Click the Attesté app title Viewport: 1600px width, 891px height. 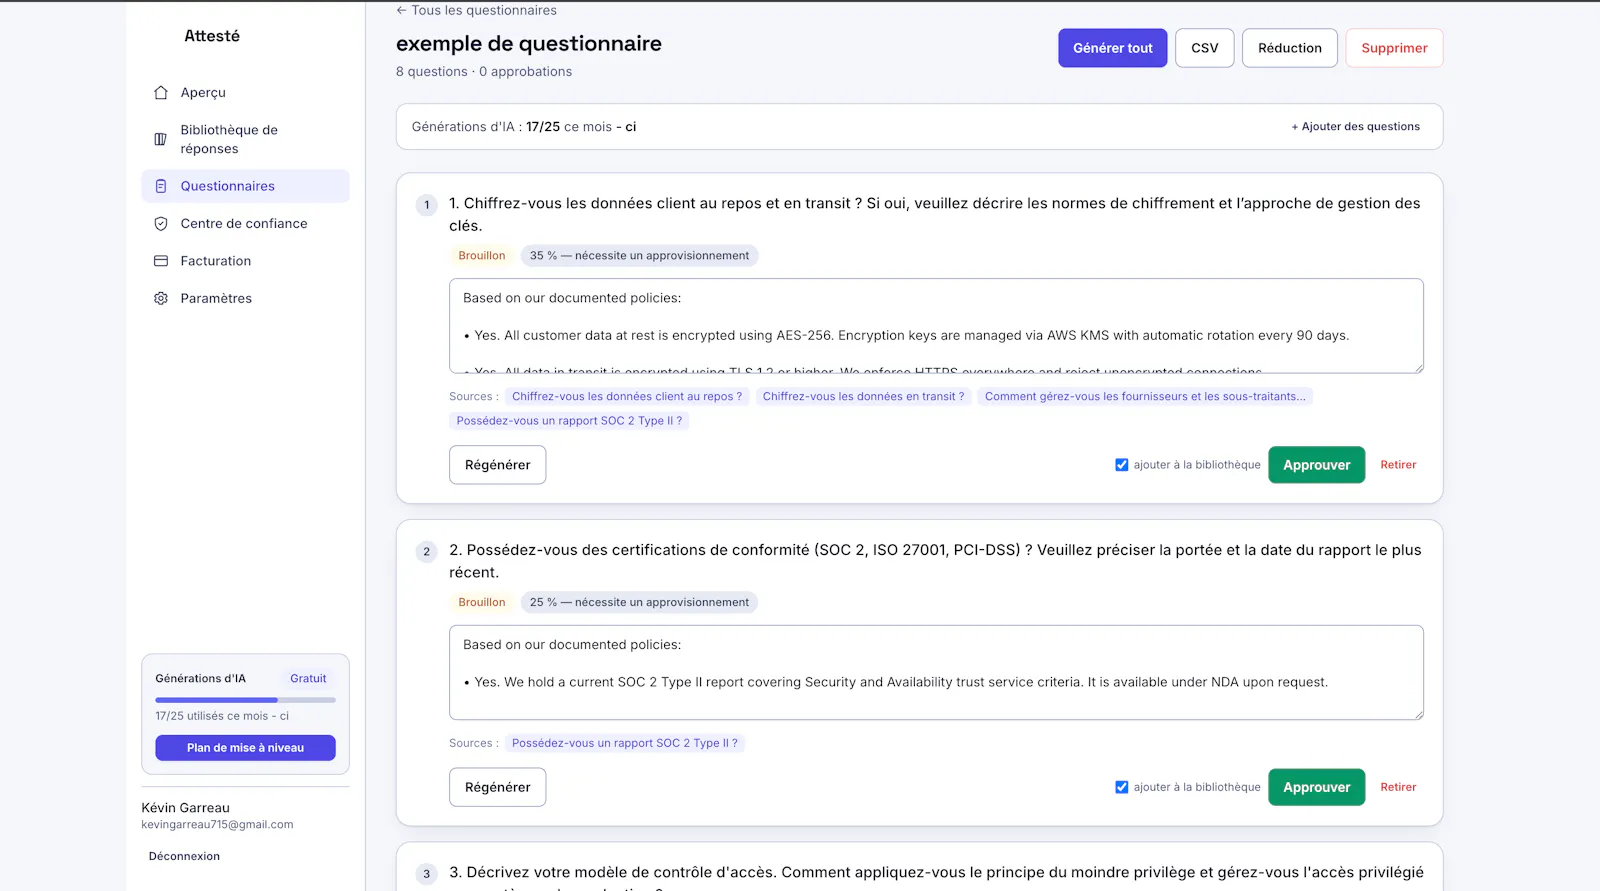coord(212,36)
